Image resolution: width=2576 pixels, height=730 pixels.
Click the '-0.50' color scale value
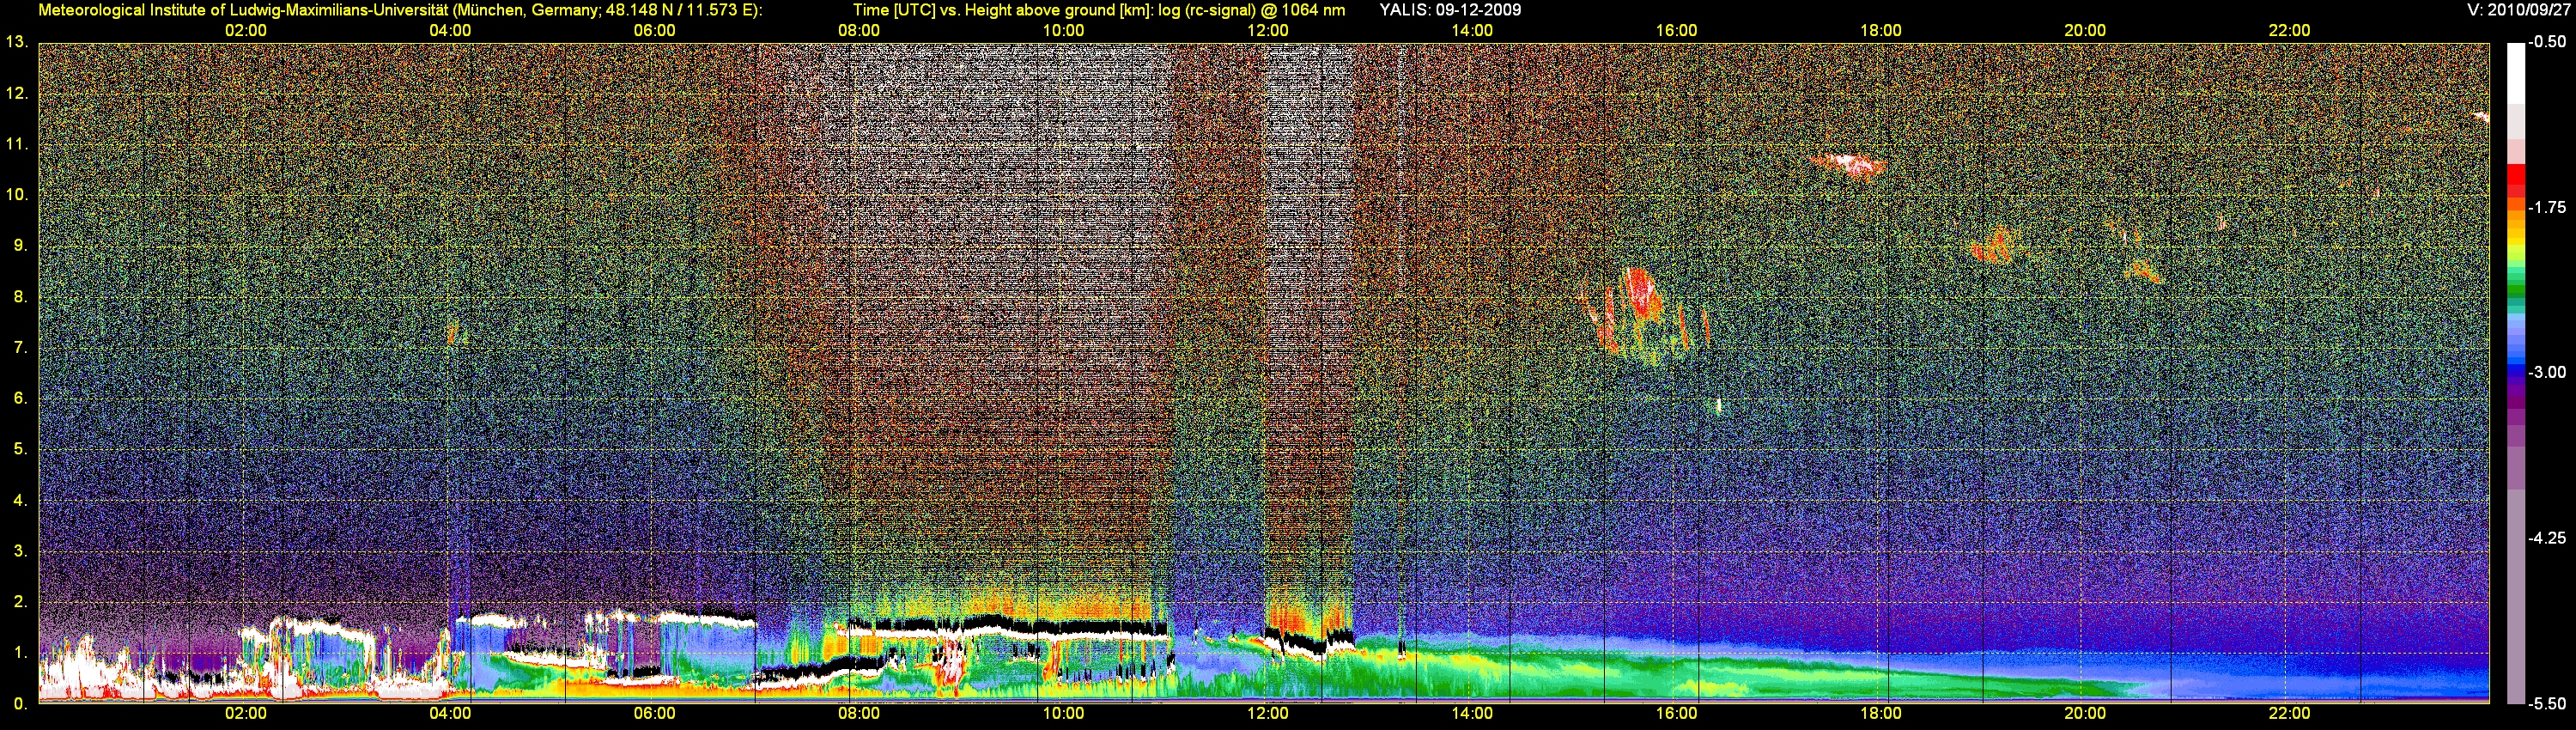point(2547,42)
